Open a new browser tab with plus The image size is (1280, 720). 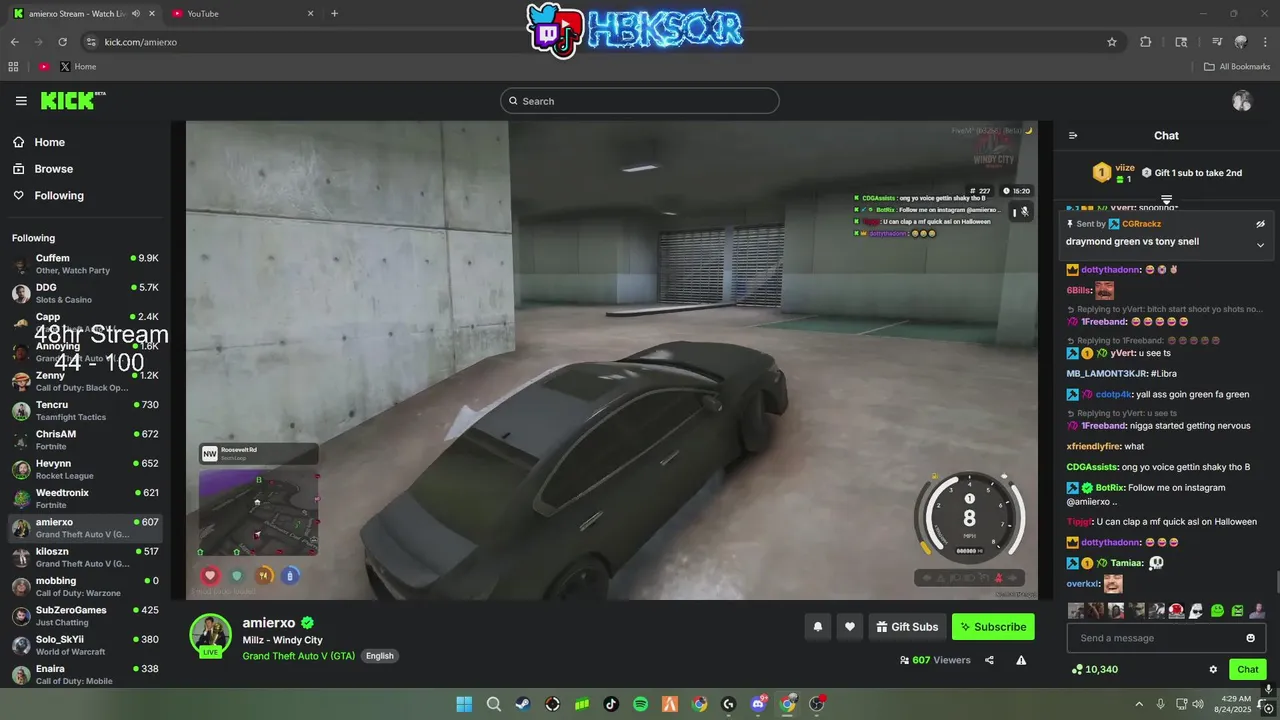pyautogui.click(x=334, y=13)
